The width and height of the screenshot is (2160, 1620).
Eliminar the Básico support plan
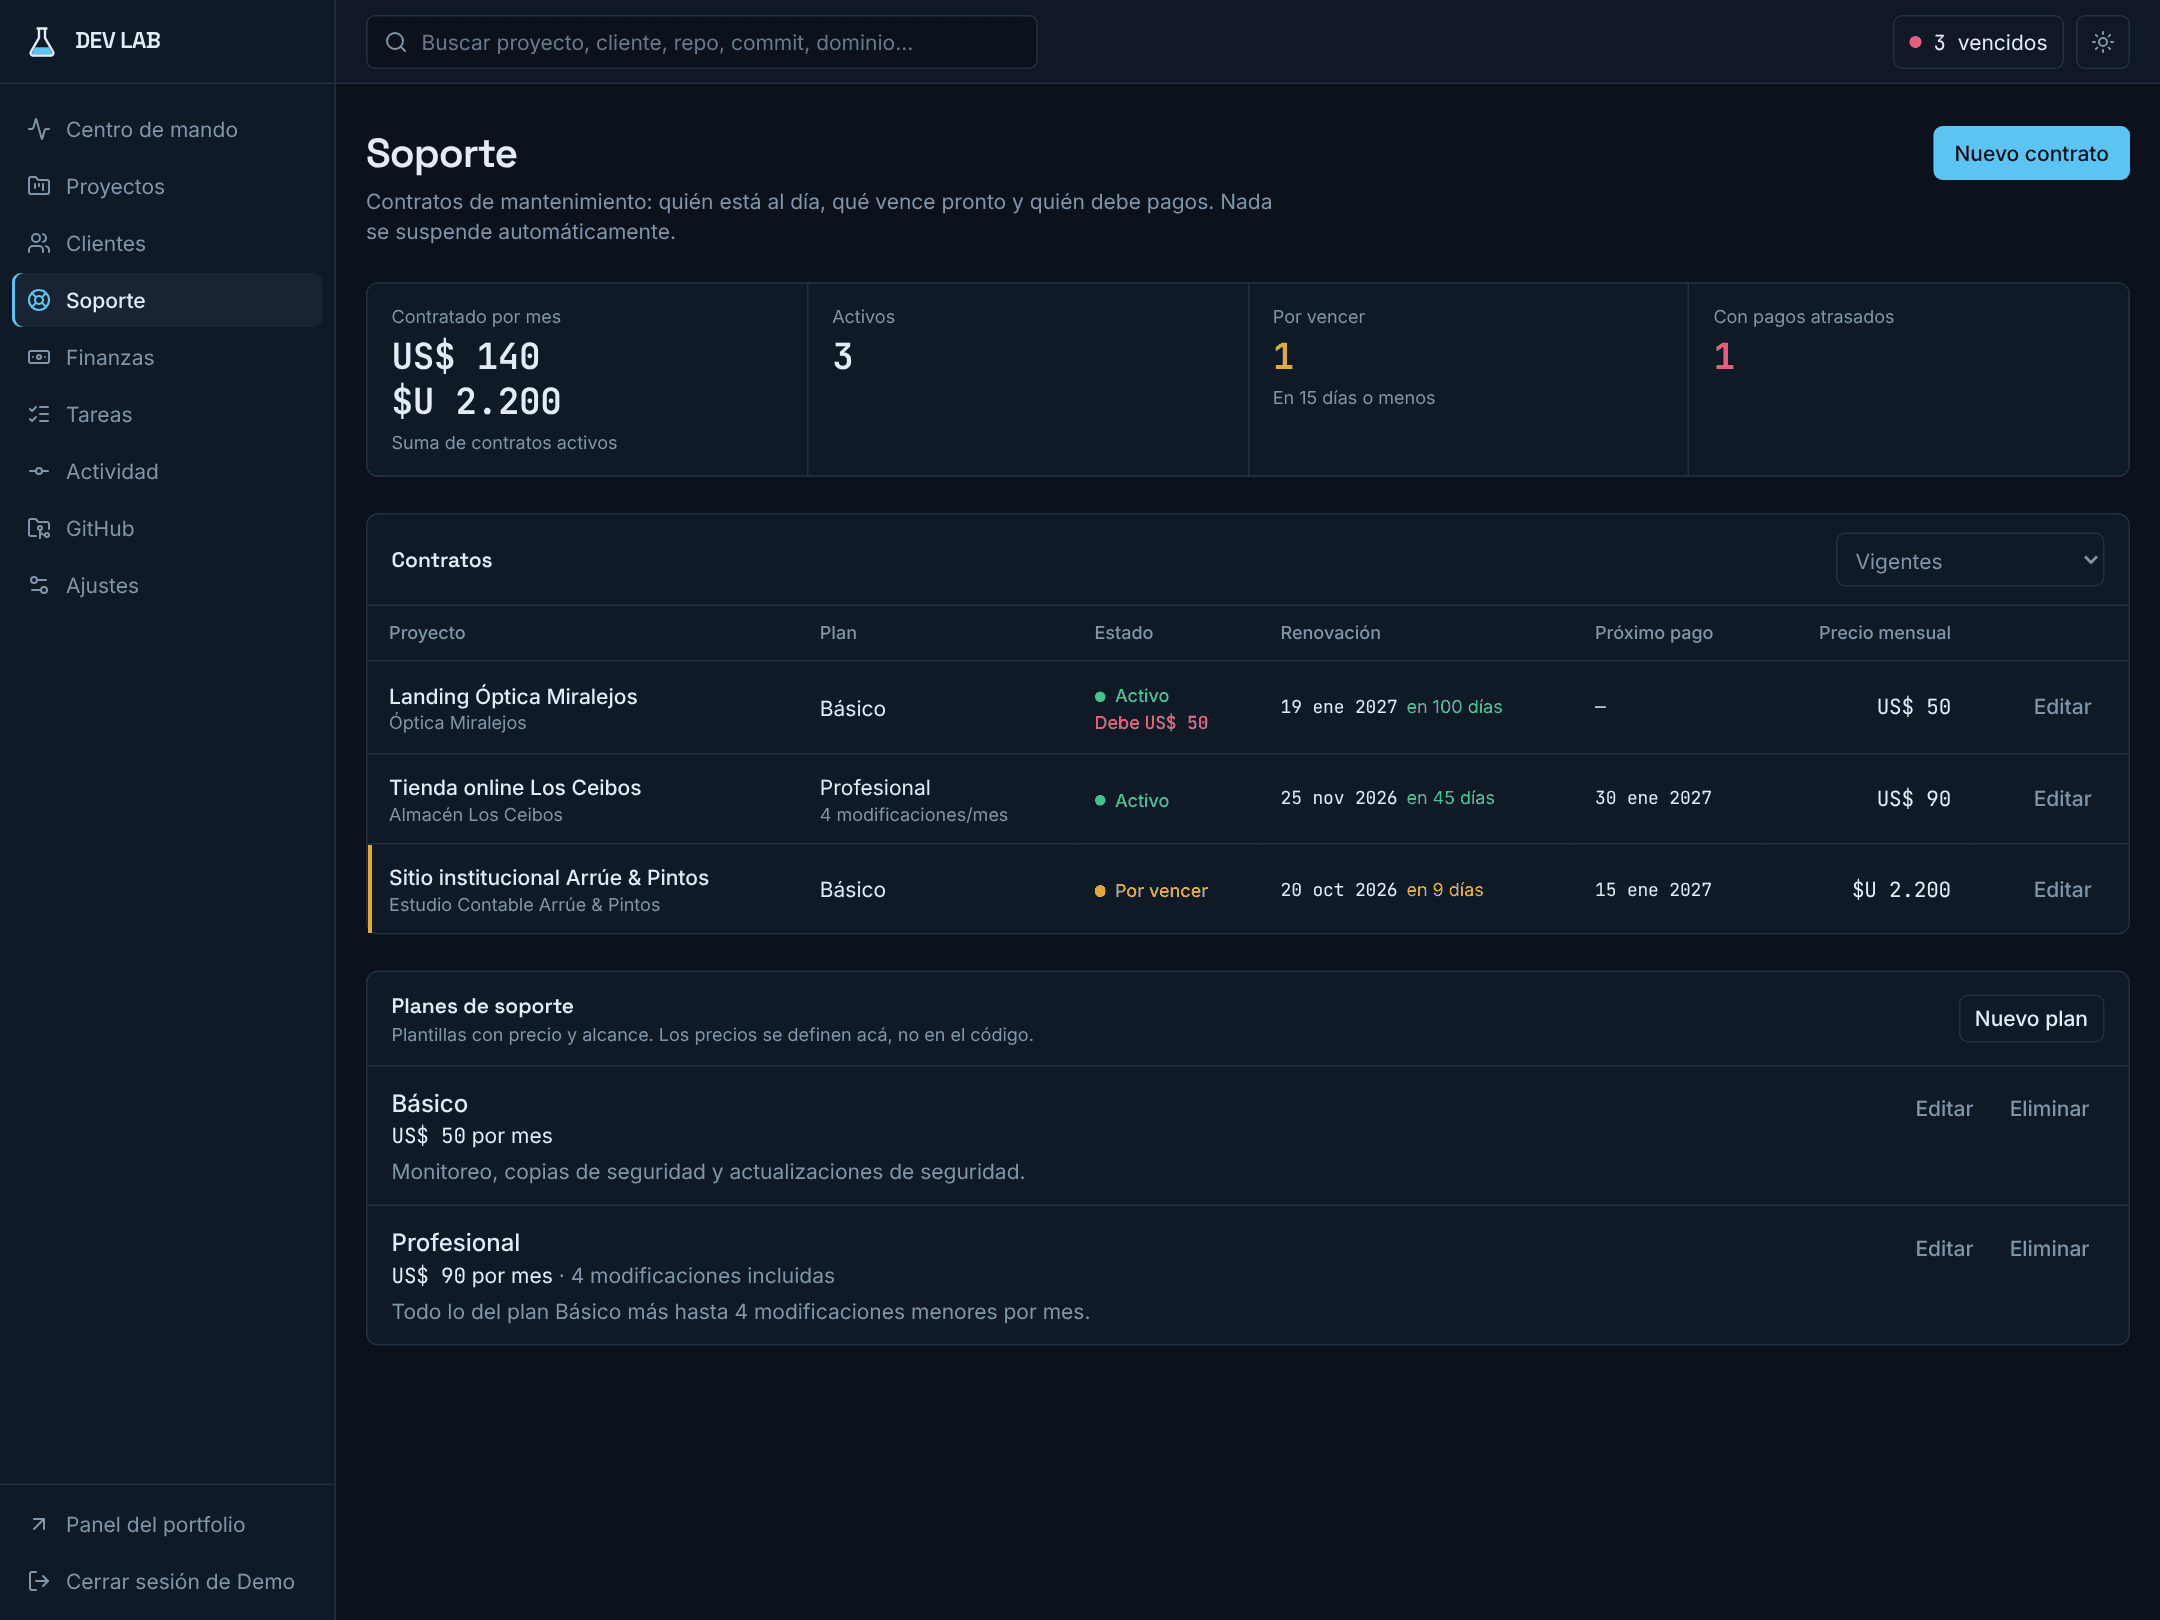tap(2048, 1109)
